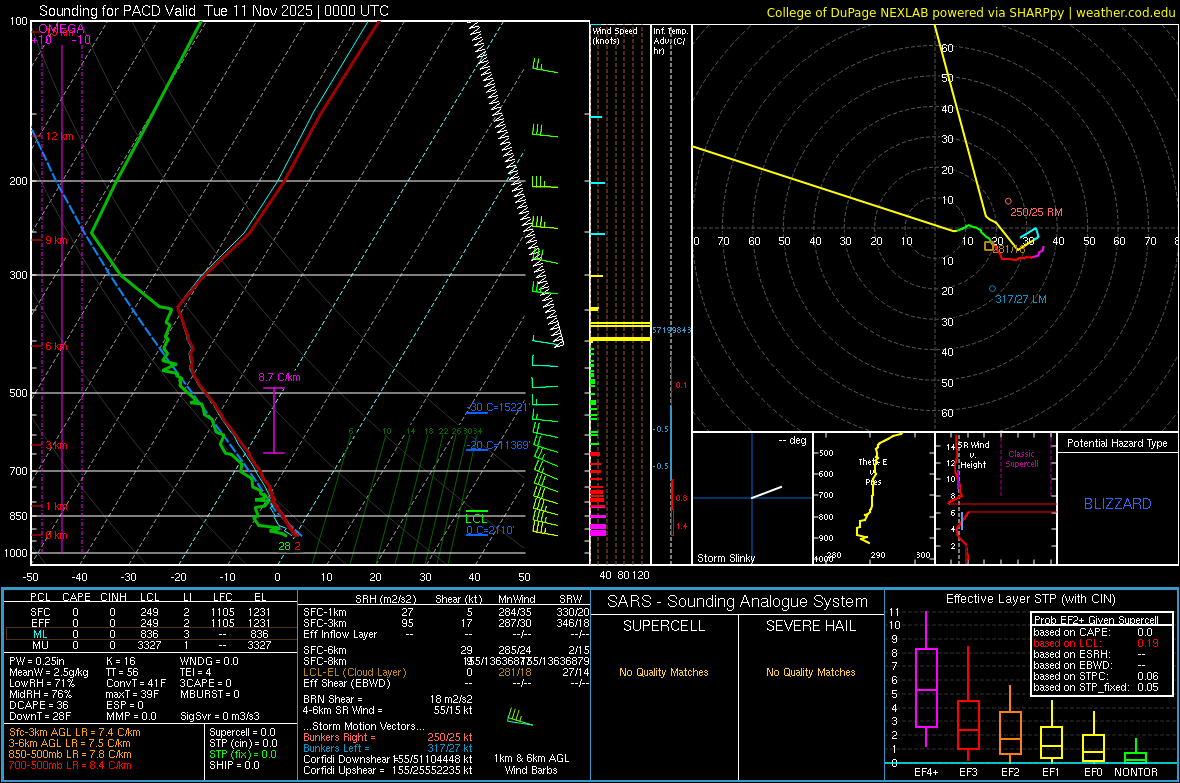Click 'No Quality Matches' under SEVERE HAIL
The width and height of the screenshot is (1180, 783).
point(810,672)
